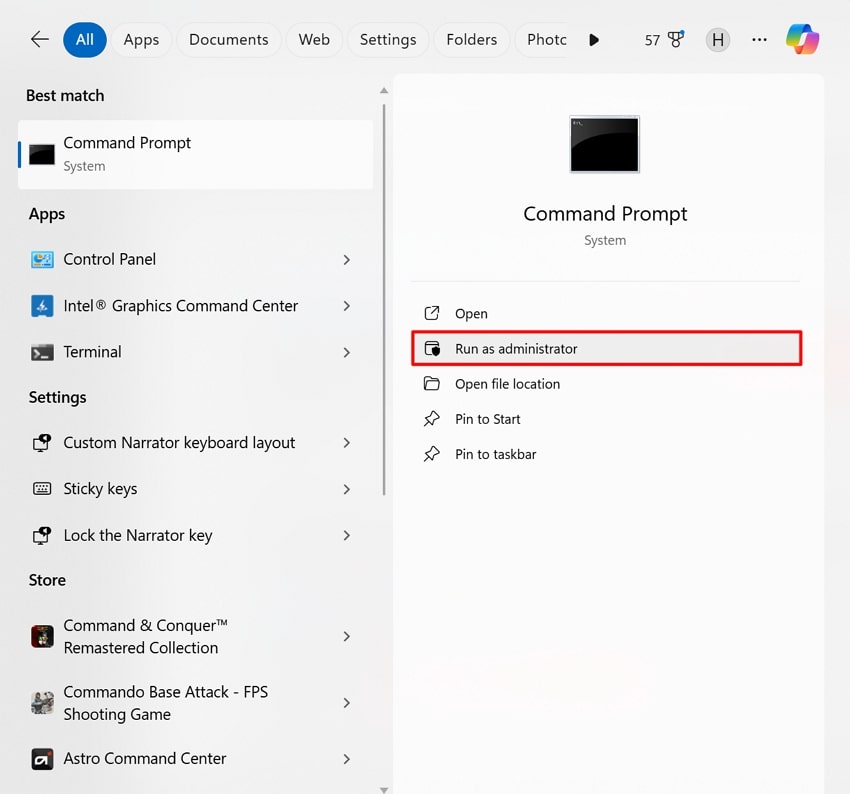Click the scrollbar down arrow in results
850x794 pixels.
[384, 790]
